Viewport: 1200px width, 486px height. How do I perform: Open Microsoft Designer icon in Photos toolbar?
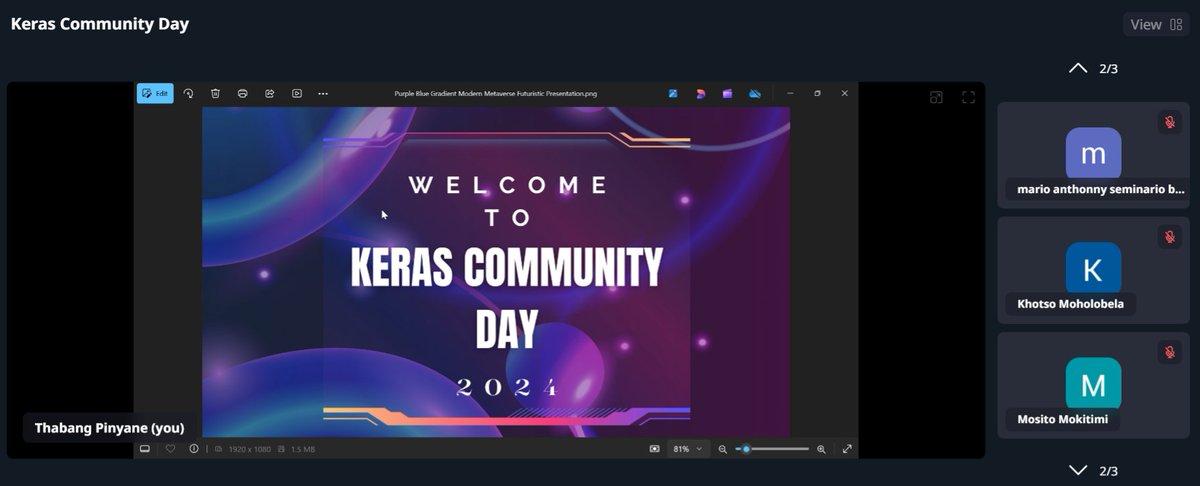click(x=701, y=93)
